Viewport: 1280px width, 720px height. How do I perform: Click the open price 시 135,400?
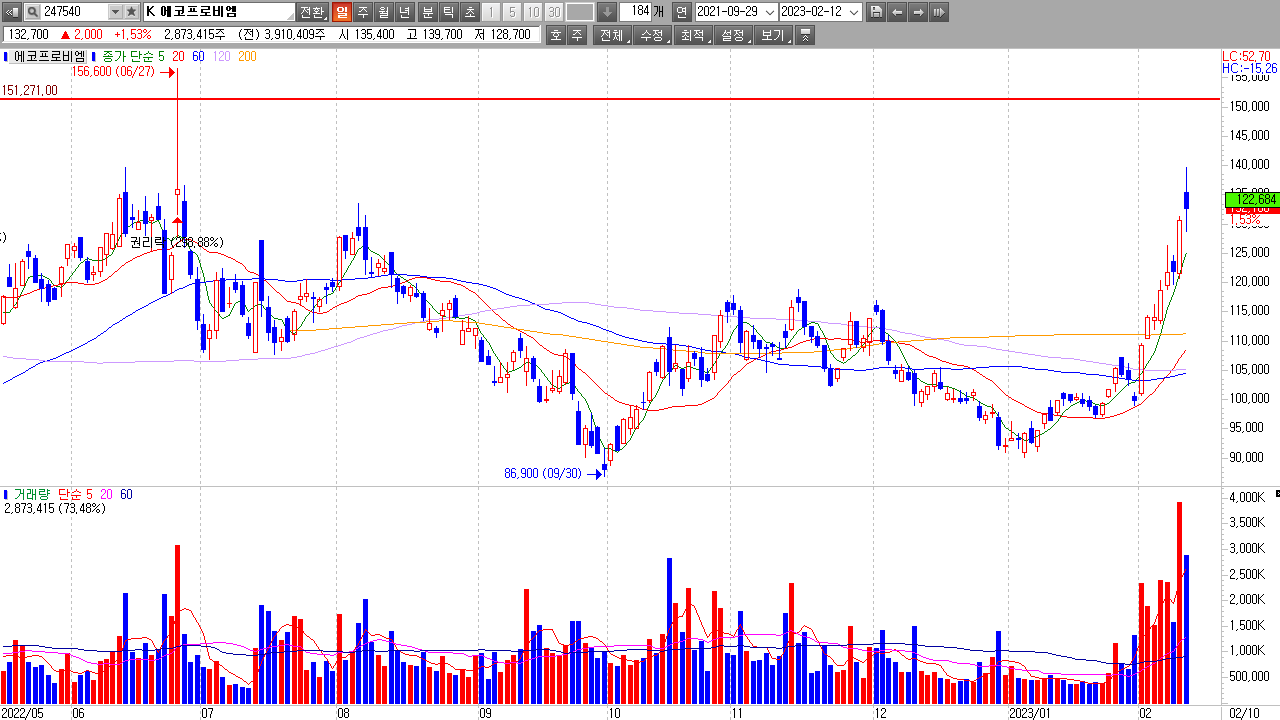[366, 35]
